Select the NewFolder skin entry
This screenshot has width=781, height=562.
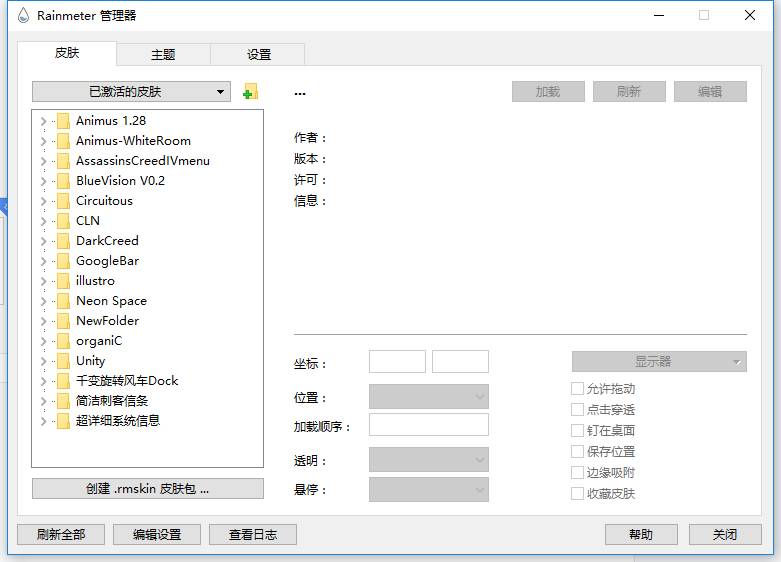[108, 321]
